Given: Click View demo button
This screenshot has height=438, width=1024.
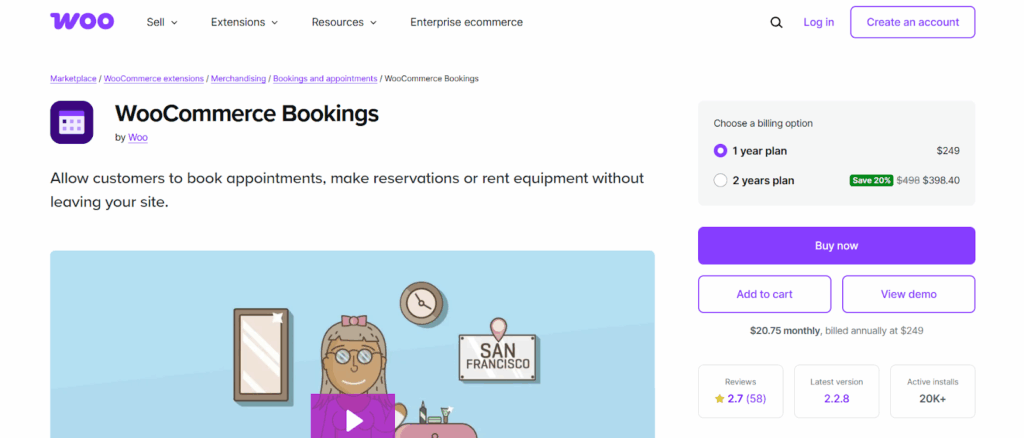Looking at the screenshot, I should click(x=908, y=294).
